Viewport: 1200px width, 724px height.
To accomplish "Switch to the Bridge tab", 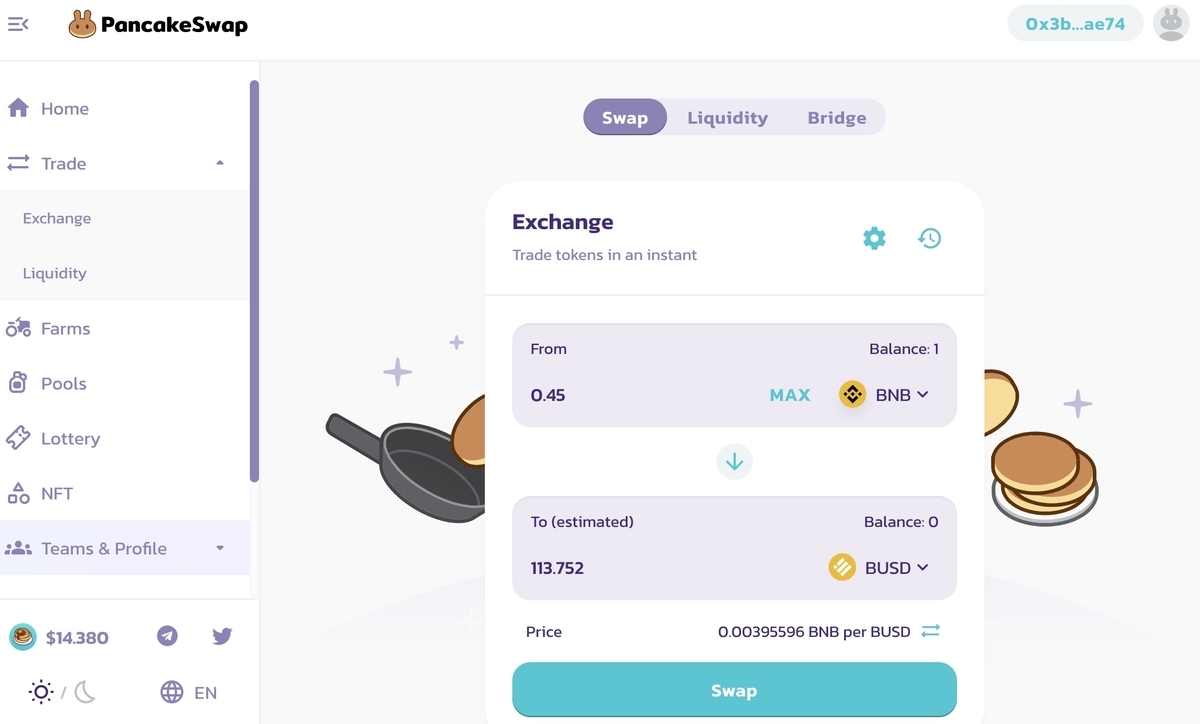I will 837,117.
